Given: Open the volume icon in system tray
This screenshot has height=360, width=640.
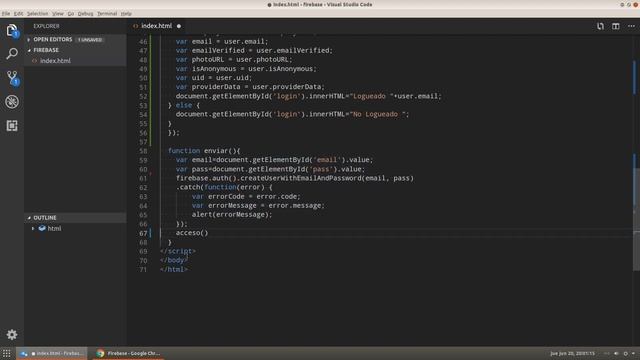Looking at the screenshot, I should (x=616, y=353).
